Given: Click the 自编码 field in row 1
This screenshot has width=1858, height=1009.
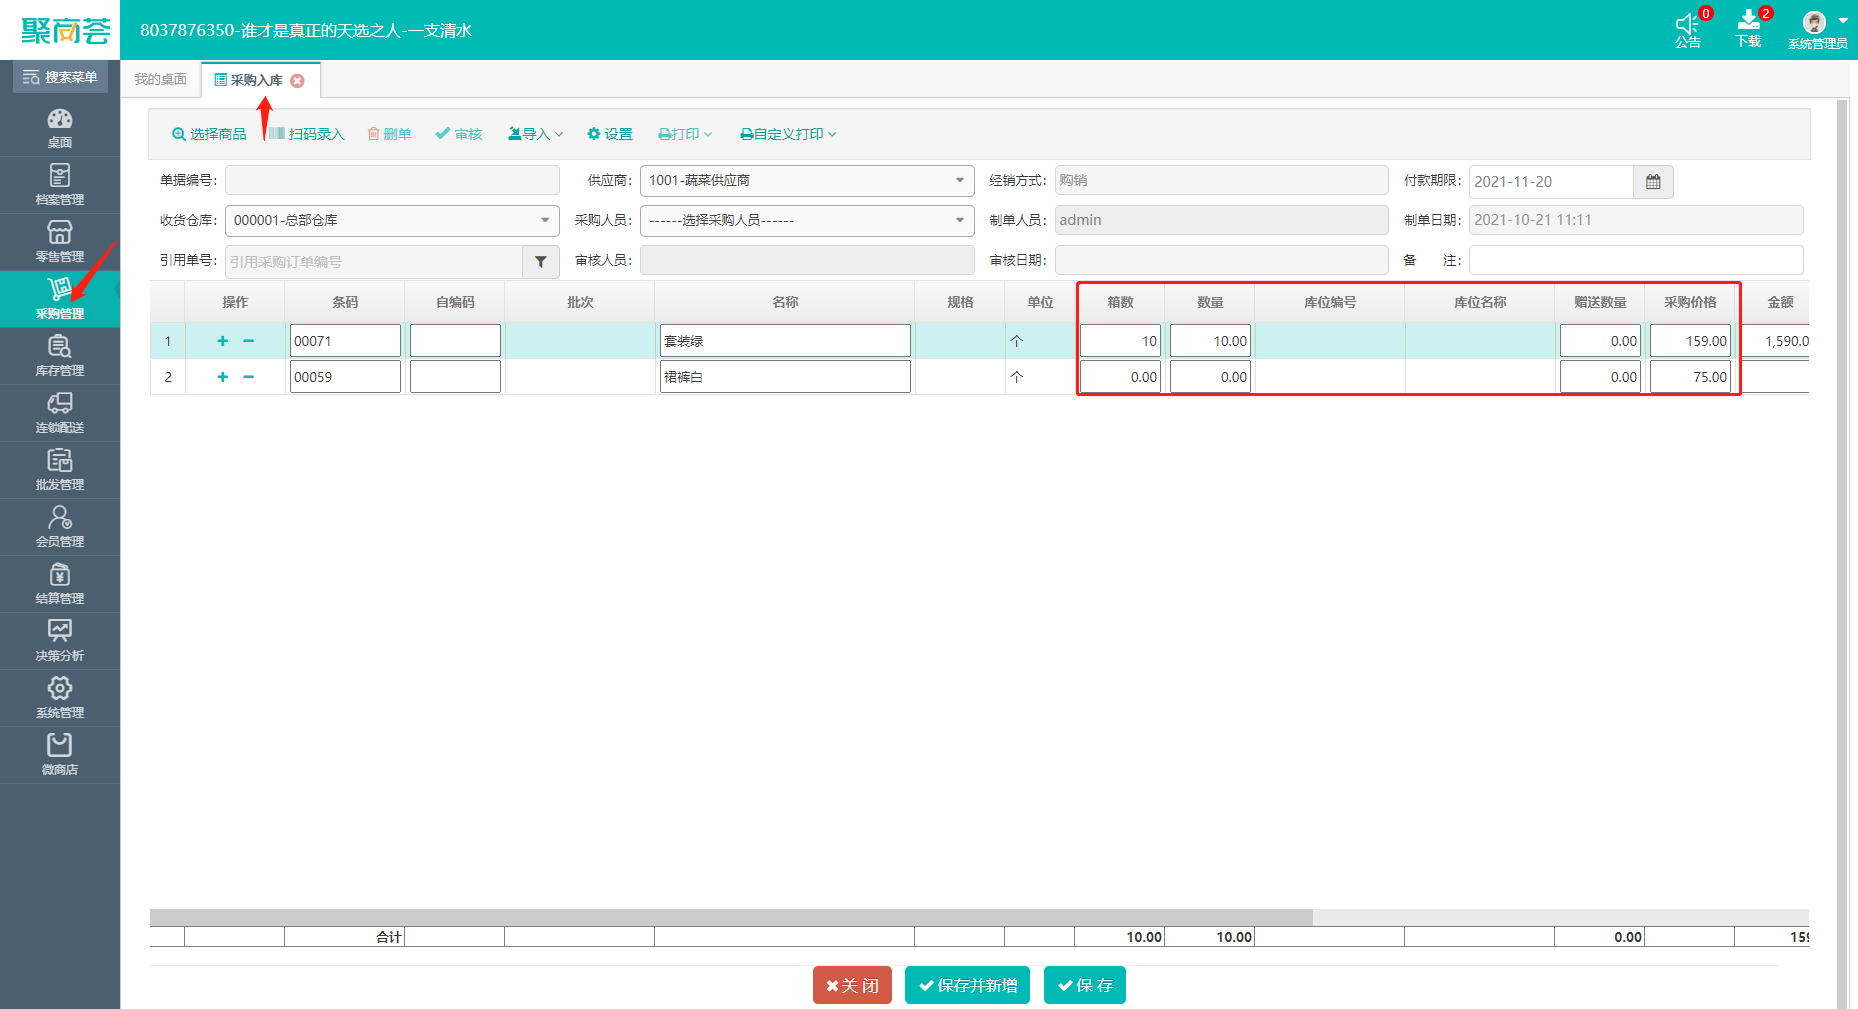Looking at the screenshot, I should 455,341.
